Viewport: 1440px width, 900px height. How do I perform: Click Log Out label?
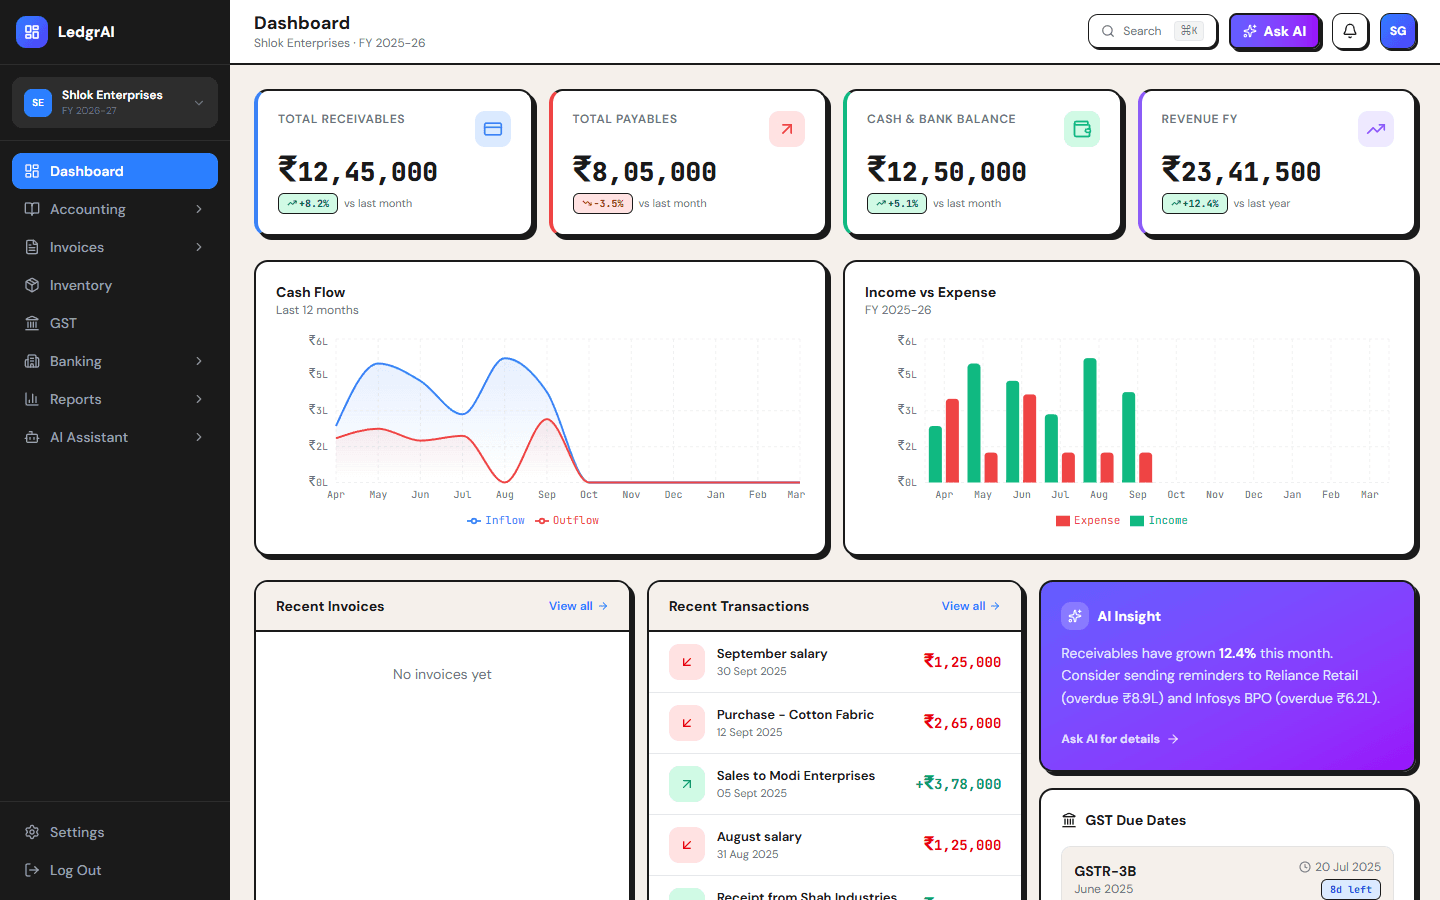coord(76,870)
